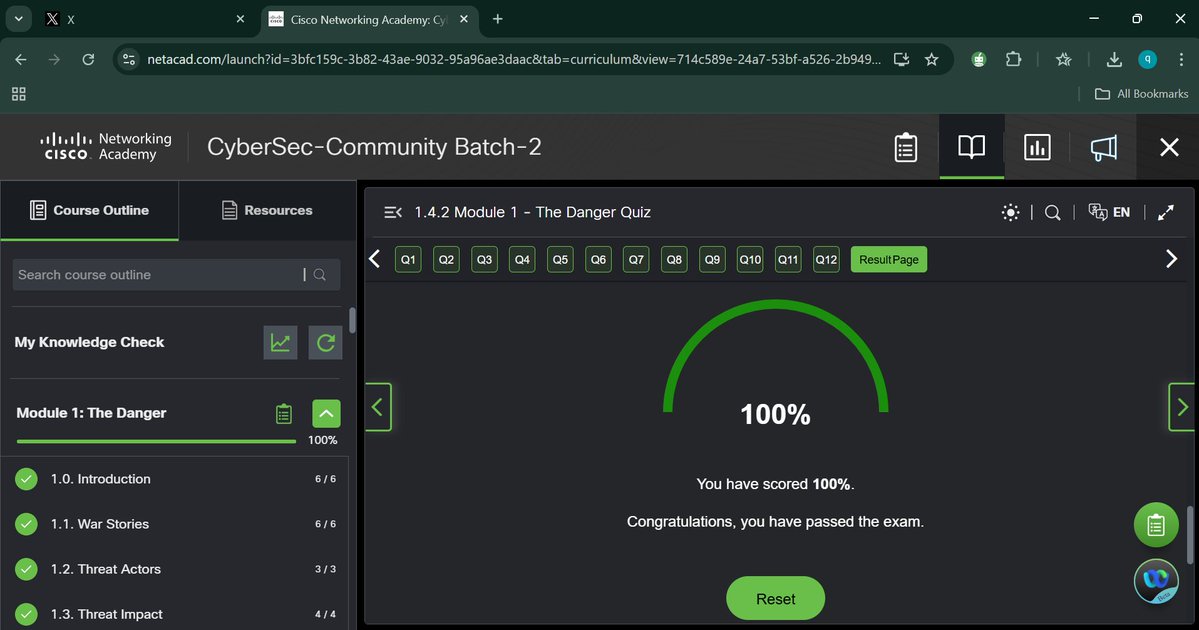Open the next quiz page with right chevron
This screenshot has height=630, width=1199.
click(1170, 258)
